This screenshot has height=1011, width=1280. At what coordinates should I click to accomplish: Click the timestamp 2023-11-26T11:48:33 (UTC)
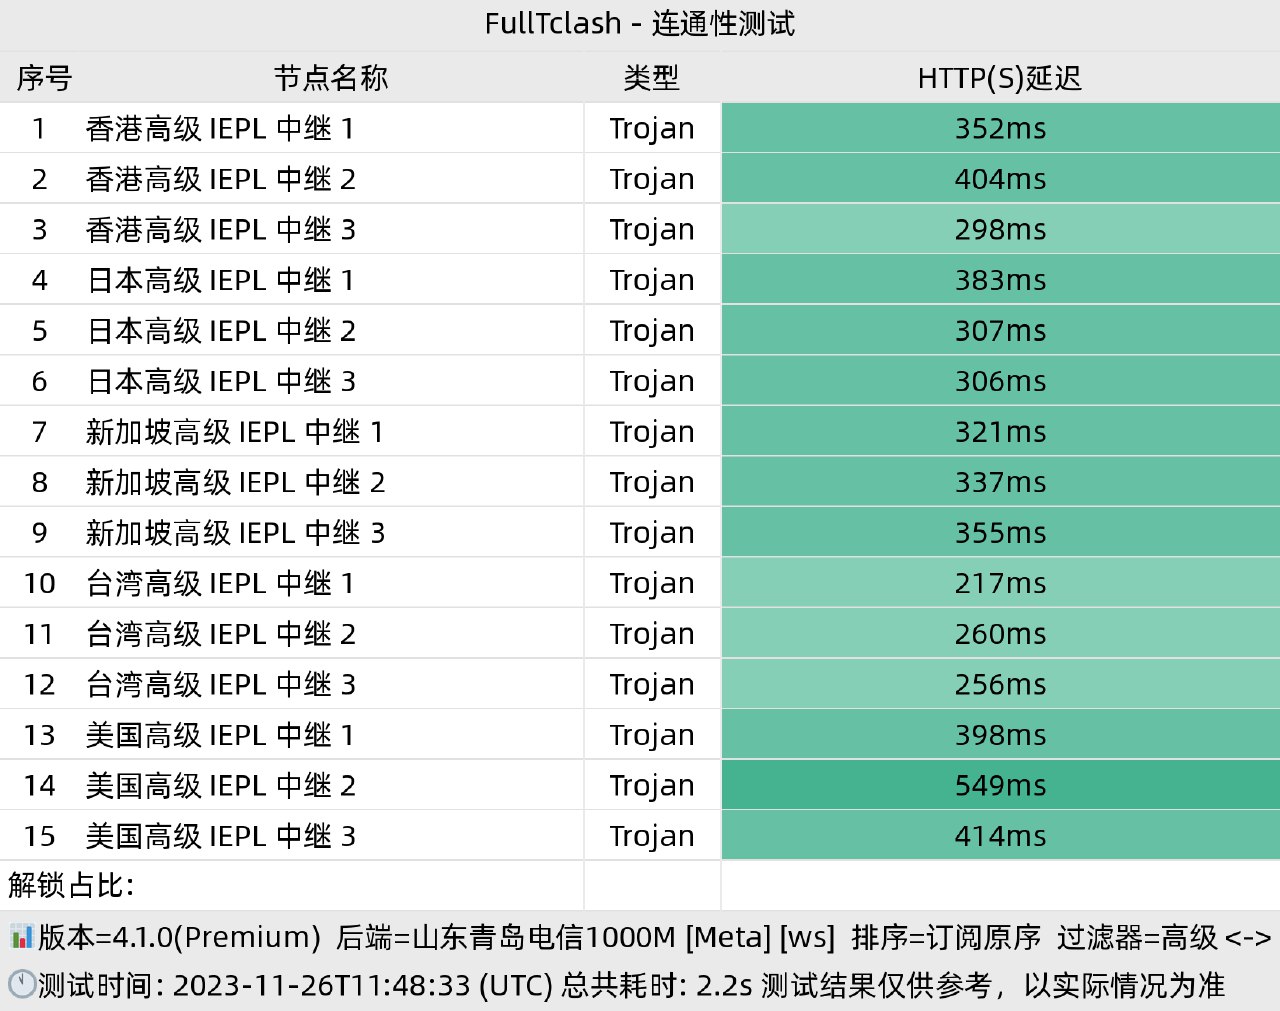tap(363, 985)
